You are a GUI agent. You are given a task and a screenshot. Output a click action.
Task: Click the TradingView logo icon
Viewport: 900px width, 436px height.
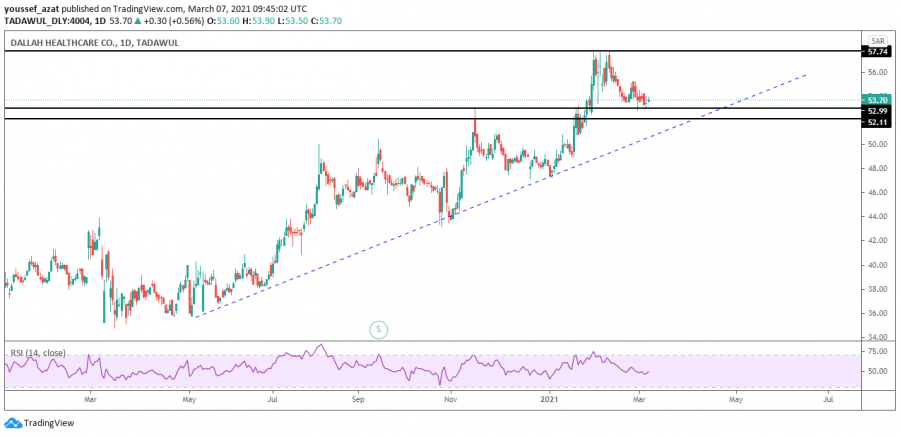coord(12,423)
